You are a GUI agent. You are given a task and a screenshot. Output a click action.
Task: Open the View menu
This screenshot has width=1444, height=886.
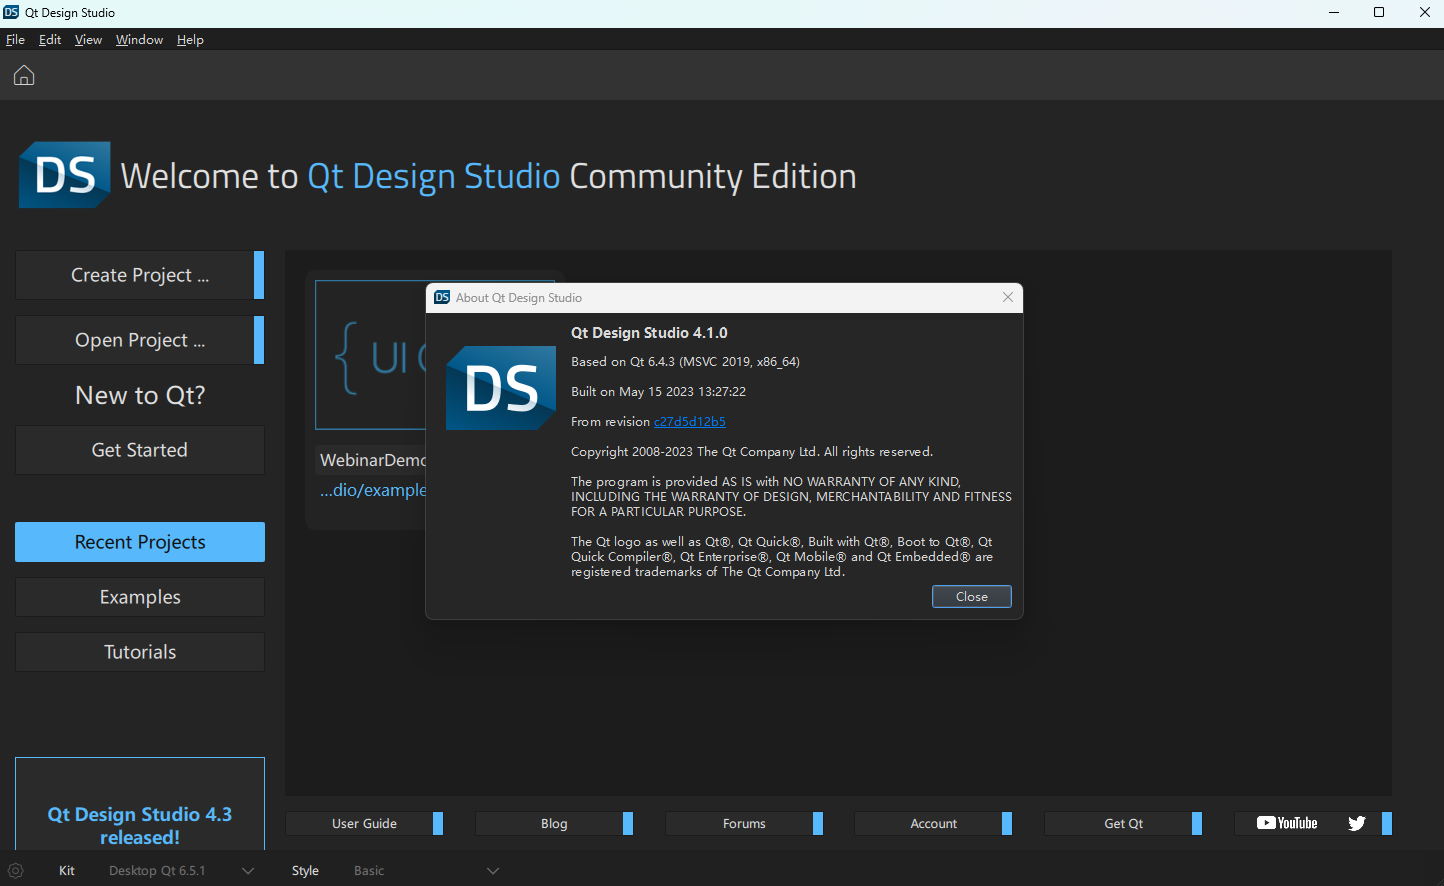pyautogui.click(x=88, y=39)
